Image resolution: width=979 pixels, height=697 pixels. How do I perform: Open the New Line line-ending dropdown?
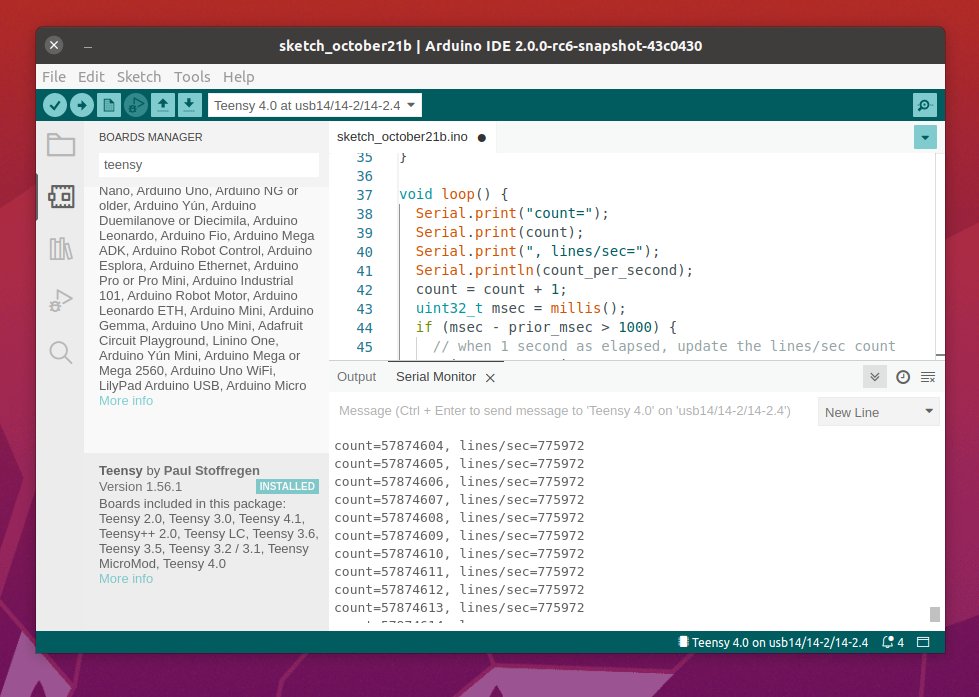pyautogui.click(x=878, y=412)
